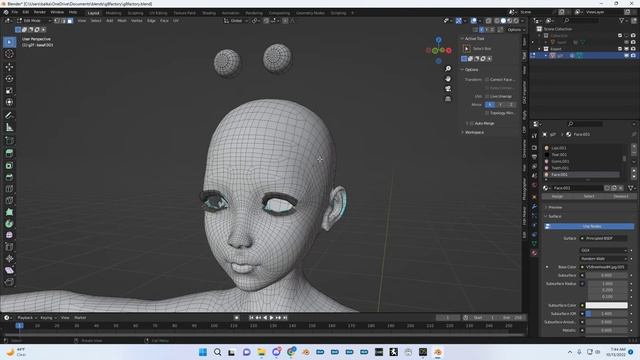Click the zoom magnifier icon in viewport
The image size is (640, 360).
[448, 69]
